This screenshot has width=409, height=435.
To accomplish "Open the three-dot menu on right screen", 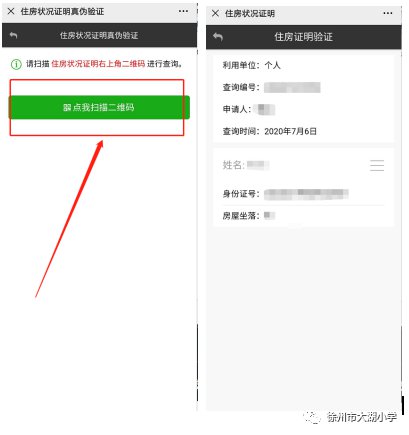I will [388, 13].
